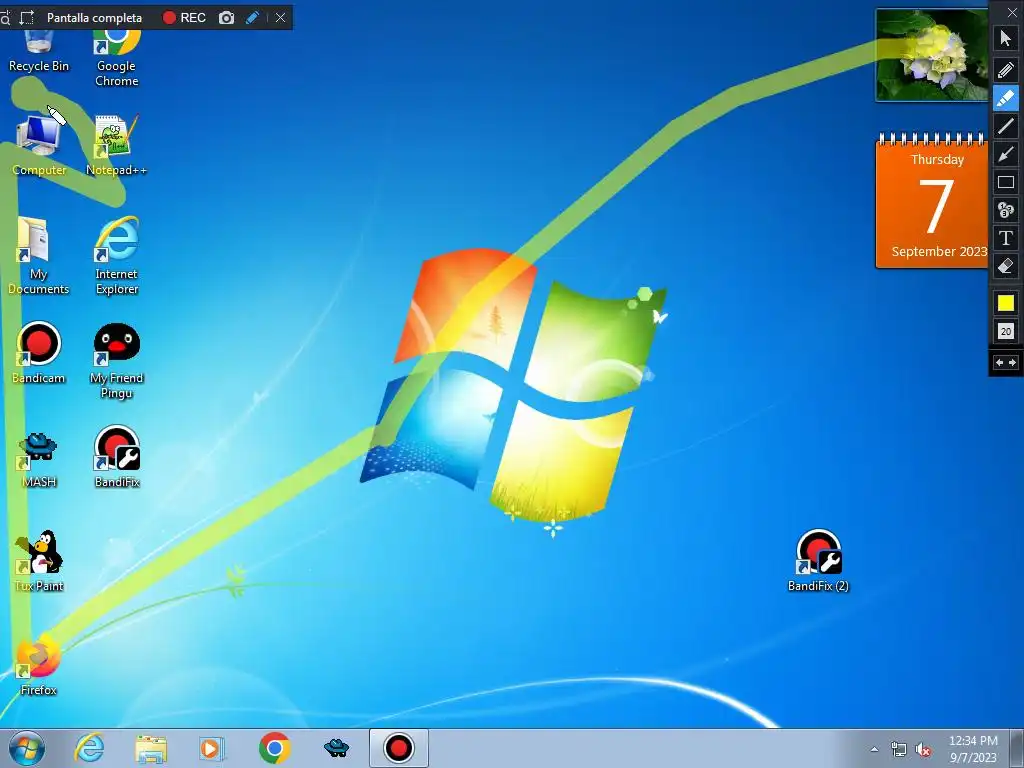The width and height of the screenshot is (1024, 768).
Task: Open the clock showing 12:34 PM
Action: coord(973,748)
